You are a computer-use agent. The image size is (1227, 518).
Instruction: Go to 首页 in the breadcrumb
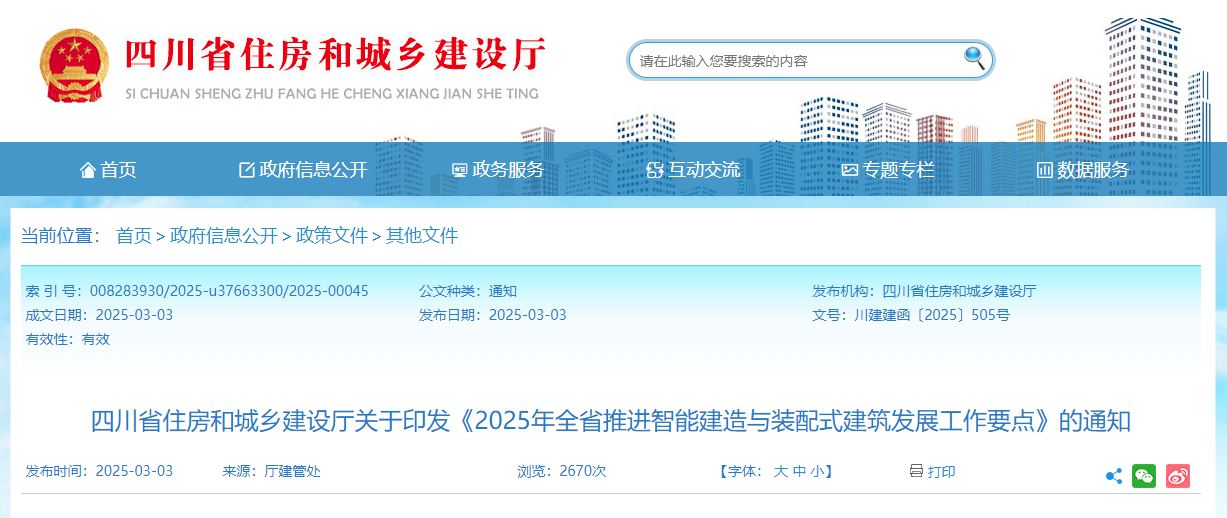(134, 236)
